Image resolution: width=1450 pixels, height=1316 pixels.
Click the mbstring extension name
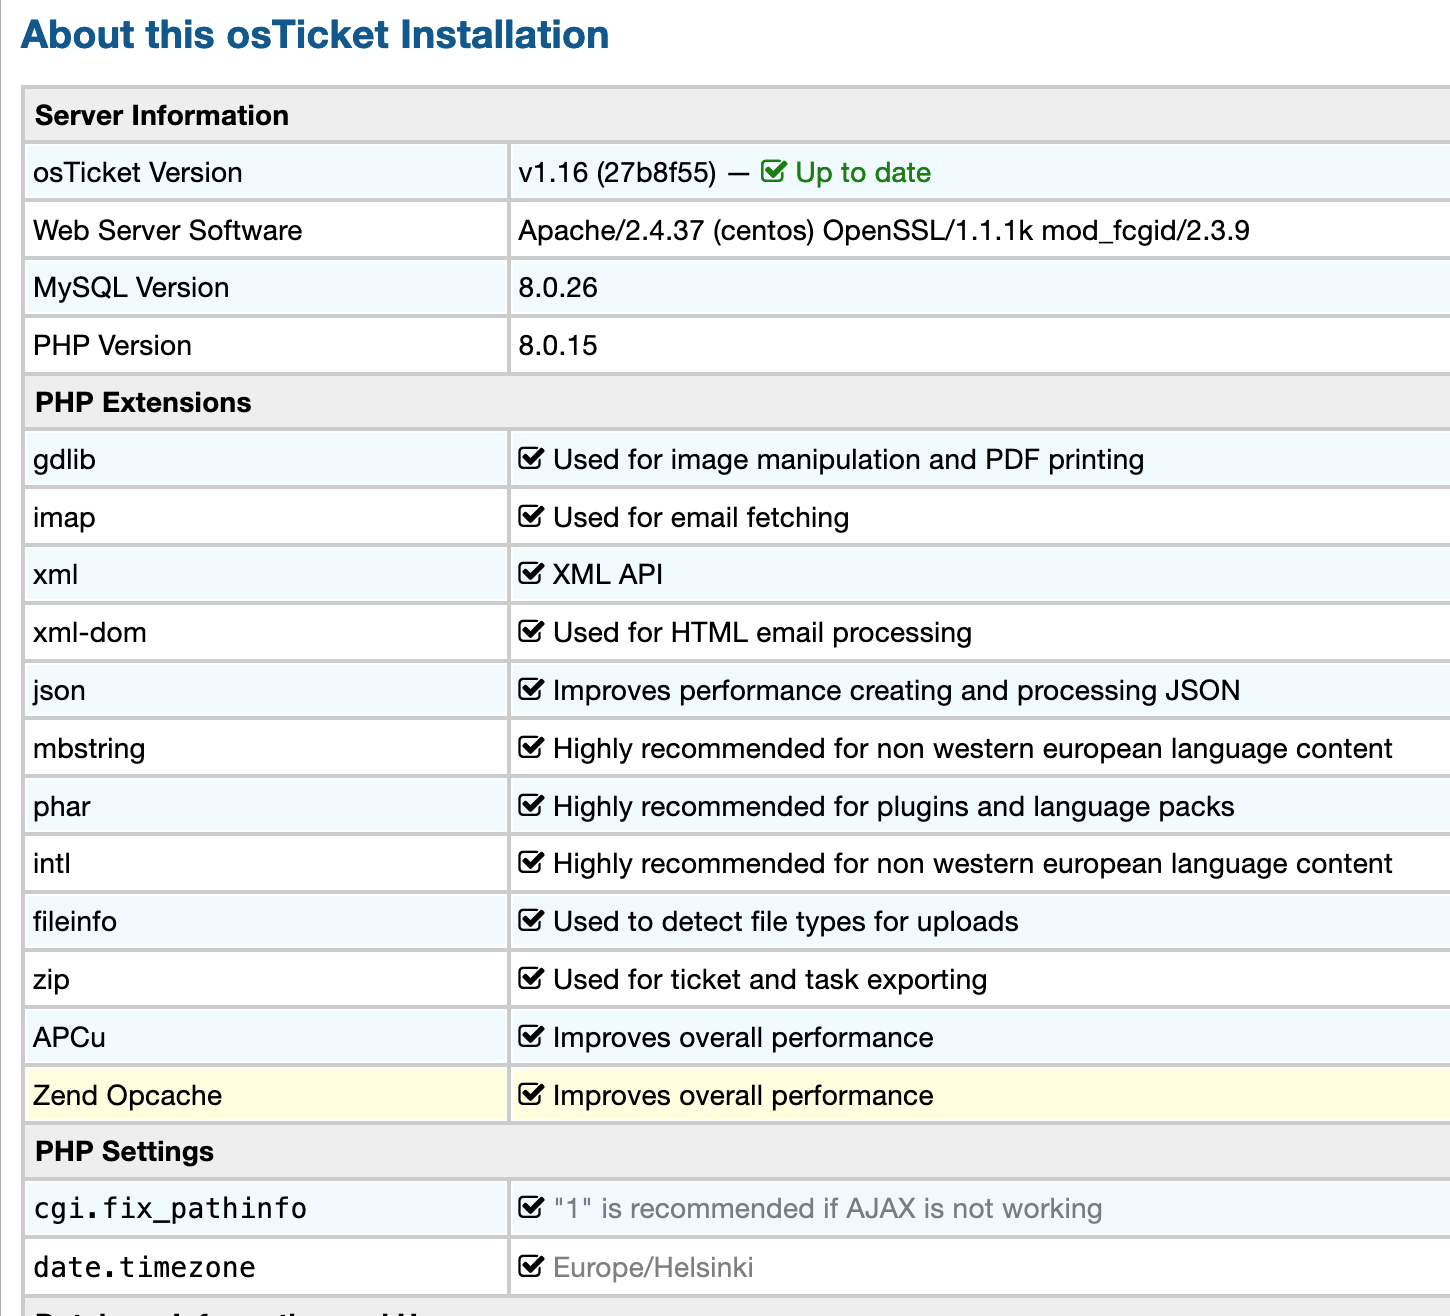89,748
